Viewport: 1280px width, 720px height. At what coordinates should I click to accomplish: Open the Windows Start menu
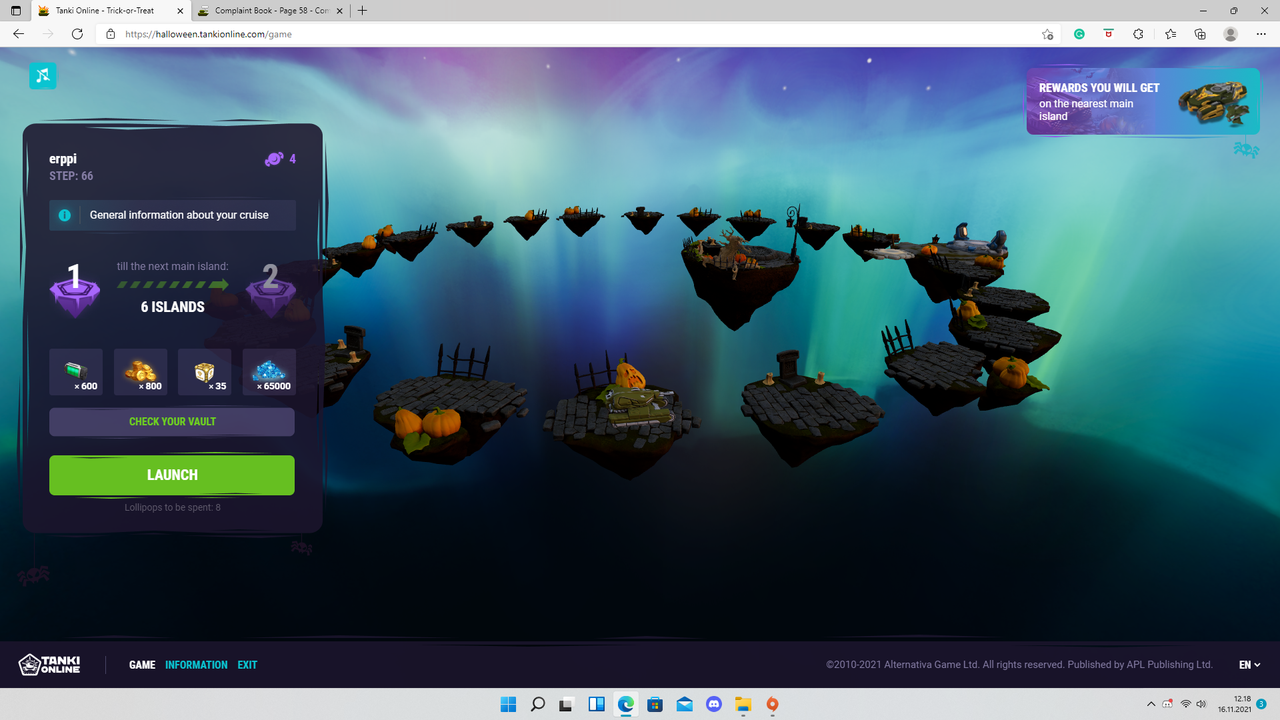coord(508,704)
